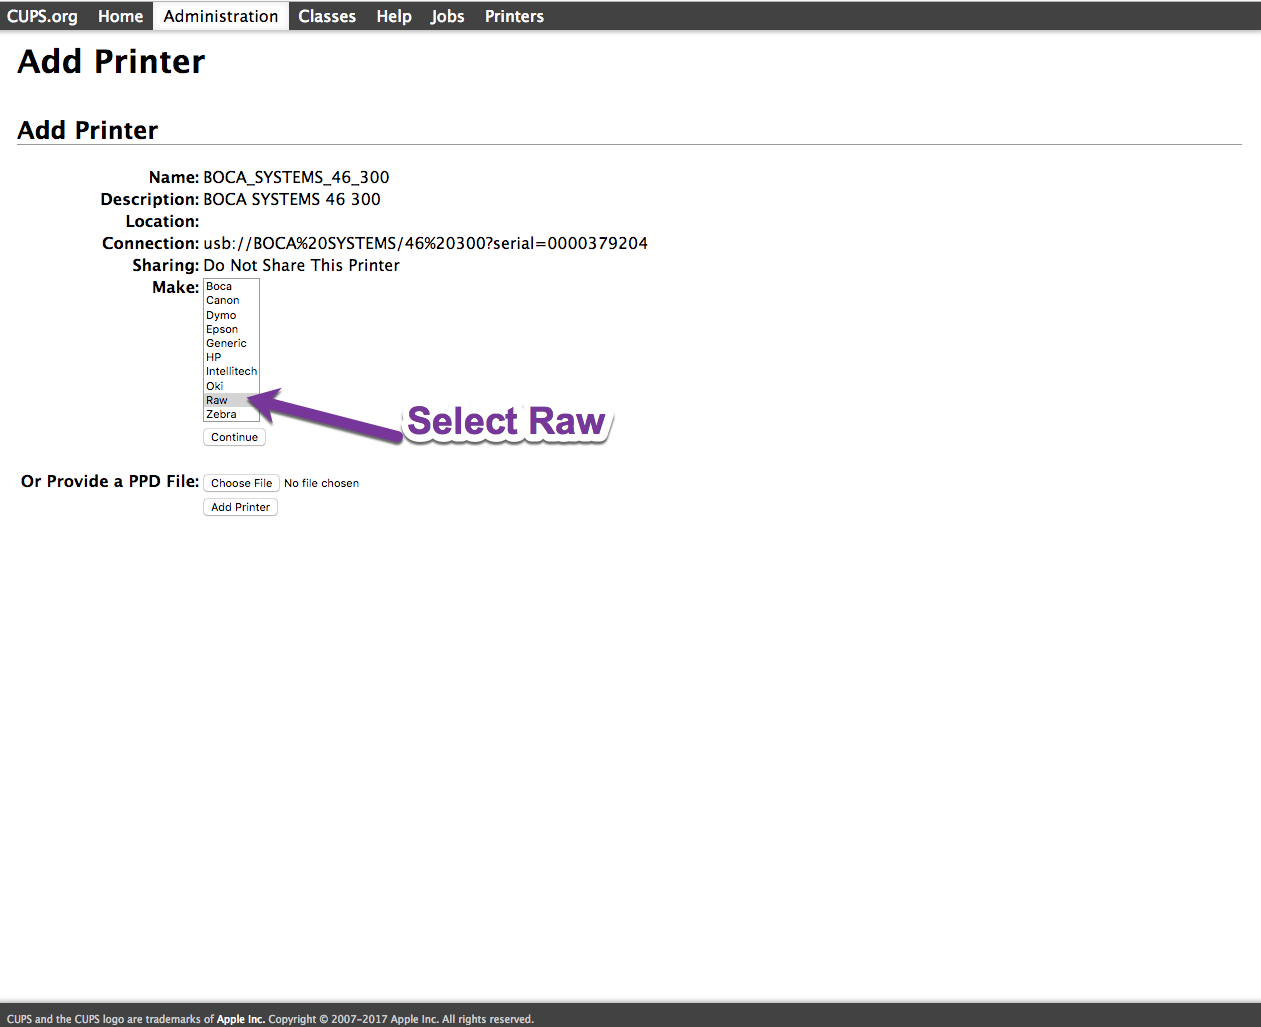Open the CUPS.org link
The image size is (1261, 1027).
coord(42,16)
